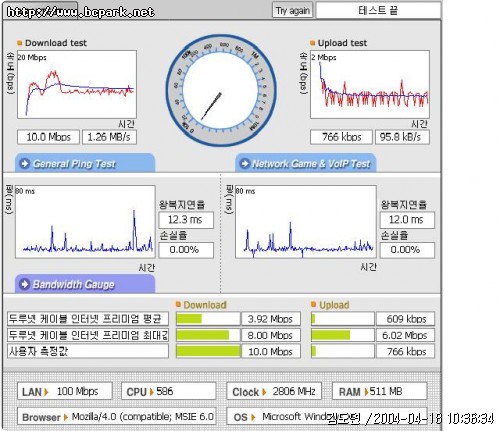The image size is (500, 431).
Task: Click the 3.92 Mbps download progress bar
Action: coord(208,319)
